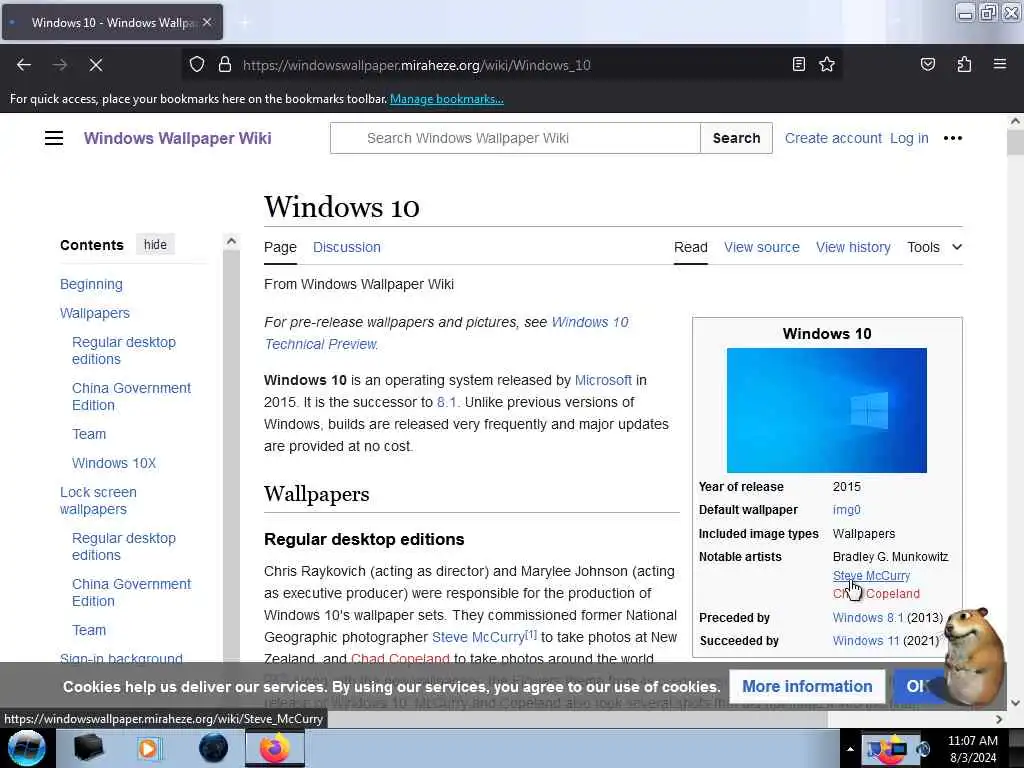Open the personal tools ellipsis menu

(953, 138)
